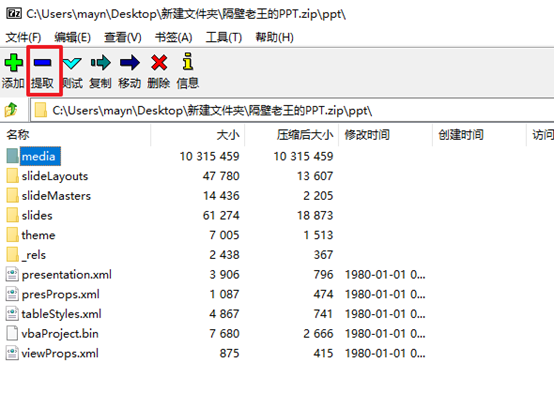Viewport: 554px width, 408px height.
Task: Open the 查看(V) menu
Action: click(123, 37)
